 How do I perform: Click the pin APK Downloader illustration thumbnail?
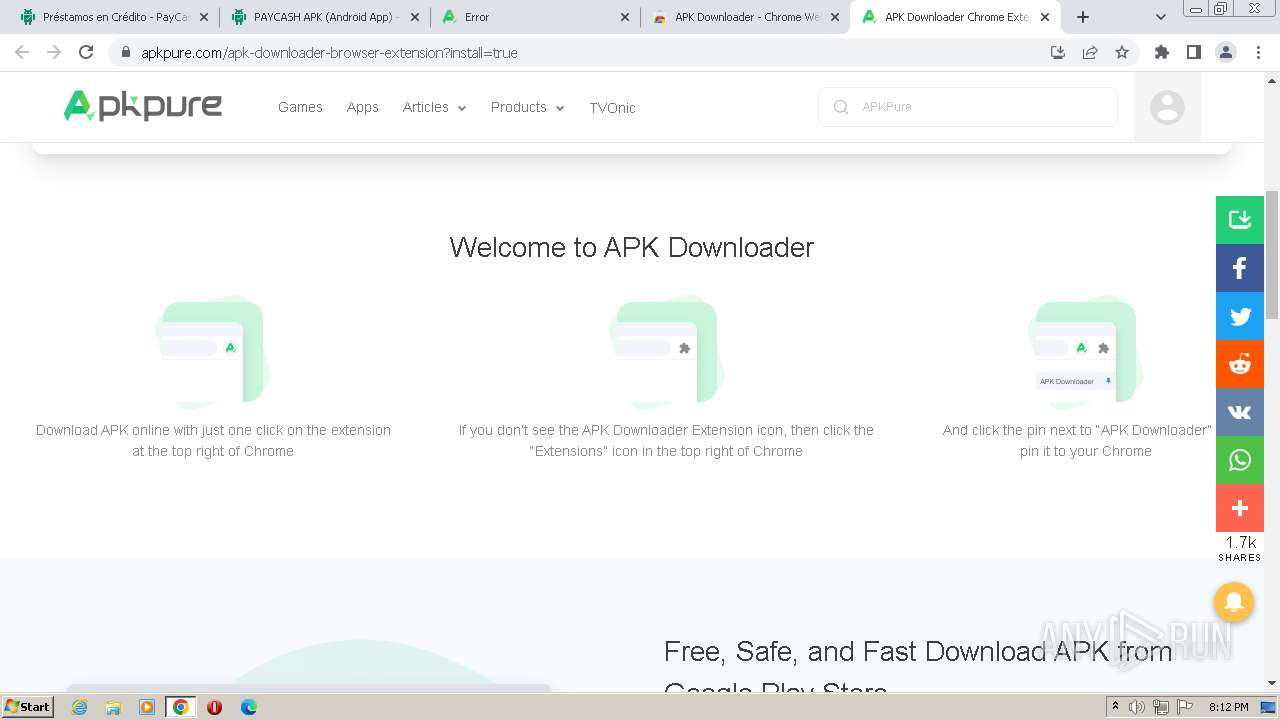click(1085, 352)
